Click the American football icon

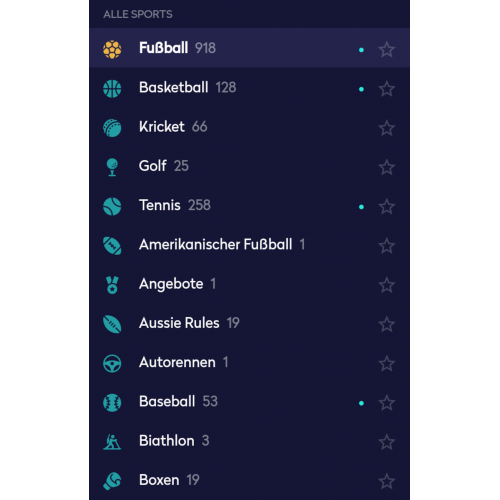(112, 246)
